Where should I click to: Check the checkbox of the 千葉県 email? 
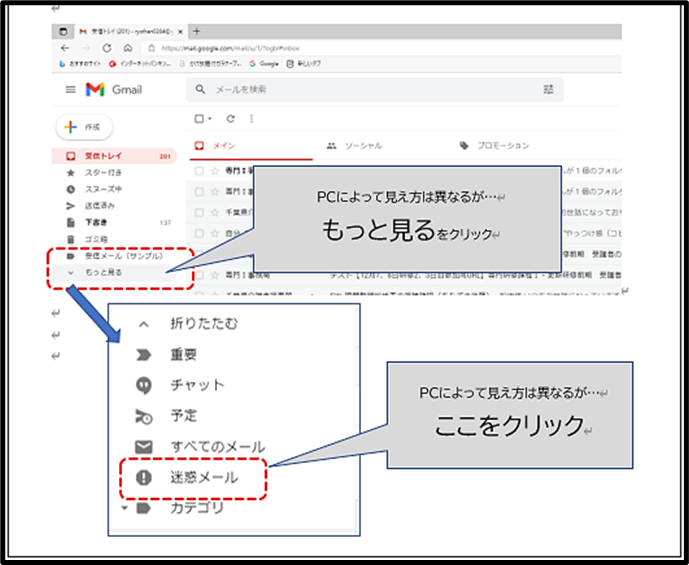(x=199, y=213)
